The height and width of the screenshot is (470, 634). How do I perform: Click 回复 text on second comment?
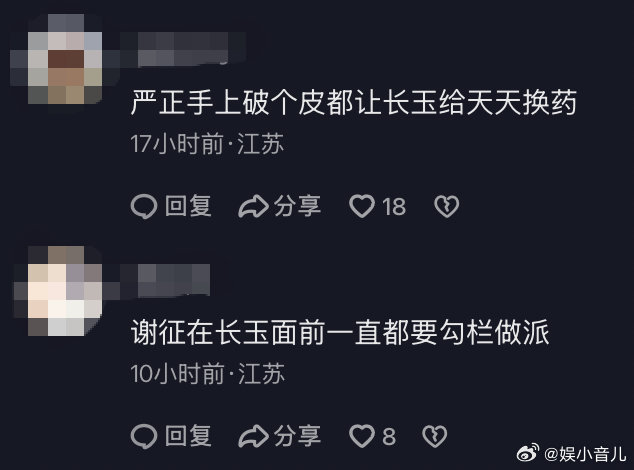188,436
